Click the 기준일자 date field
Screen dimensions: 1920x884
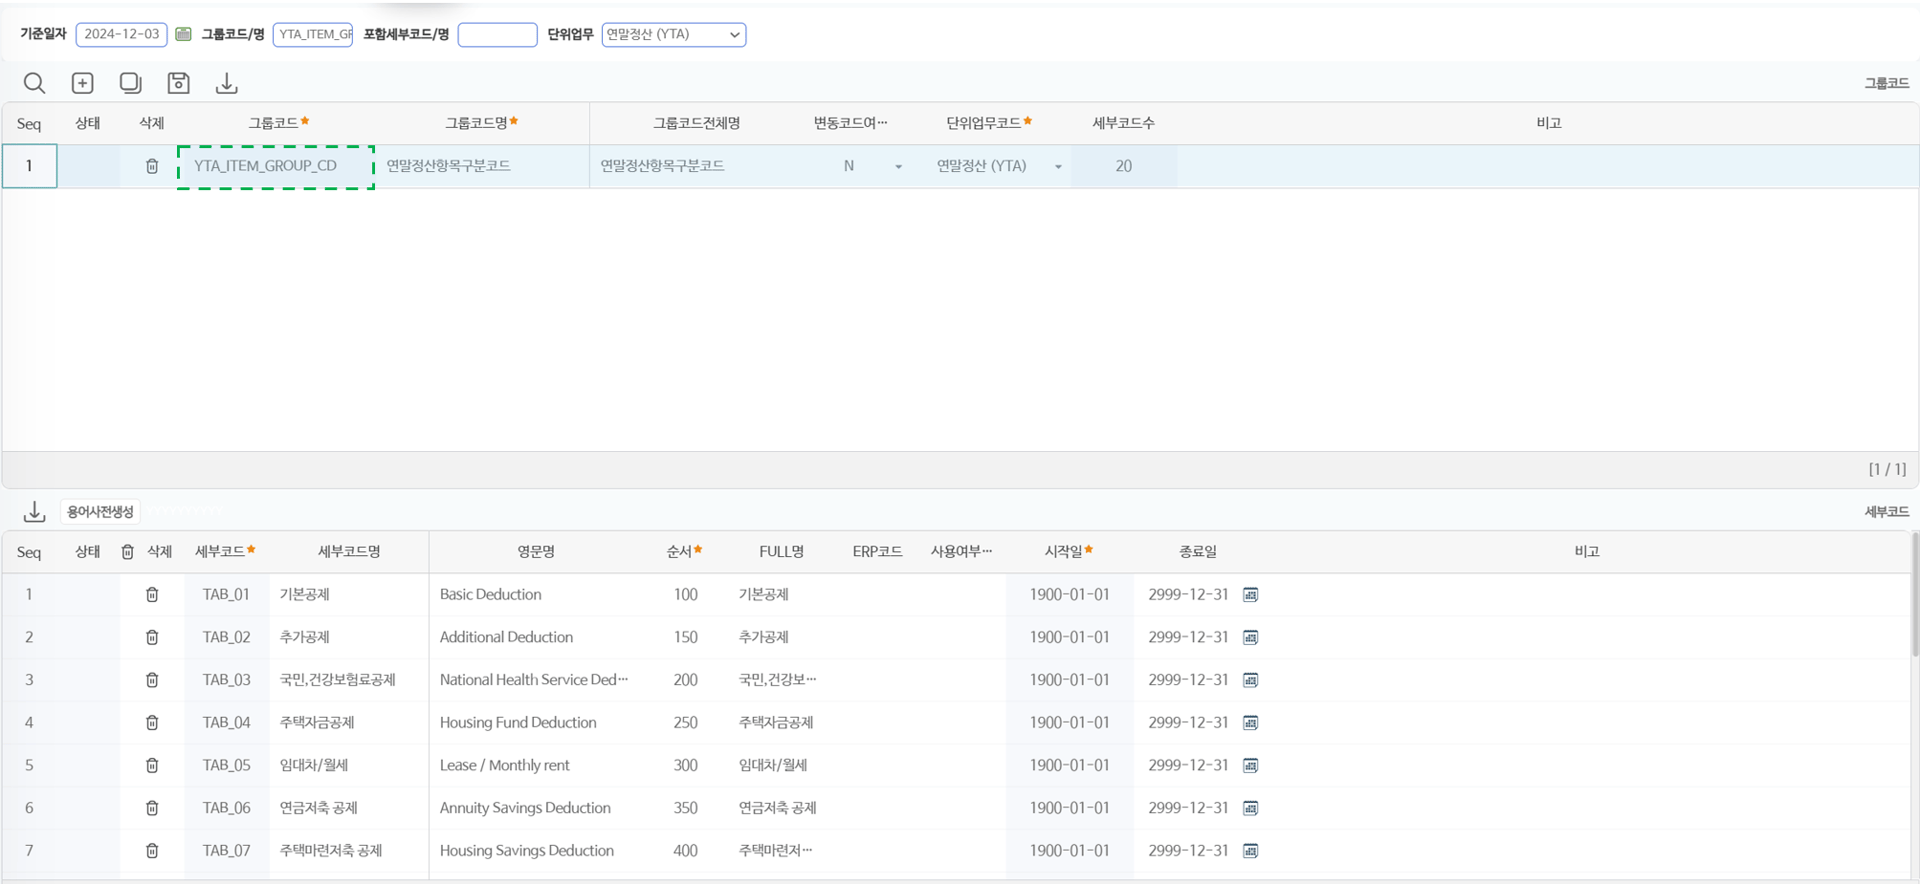click(122, 34)
